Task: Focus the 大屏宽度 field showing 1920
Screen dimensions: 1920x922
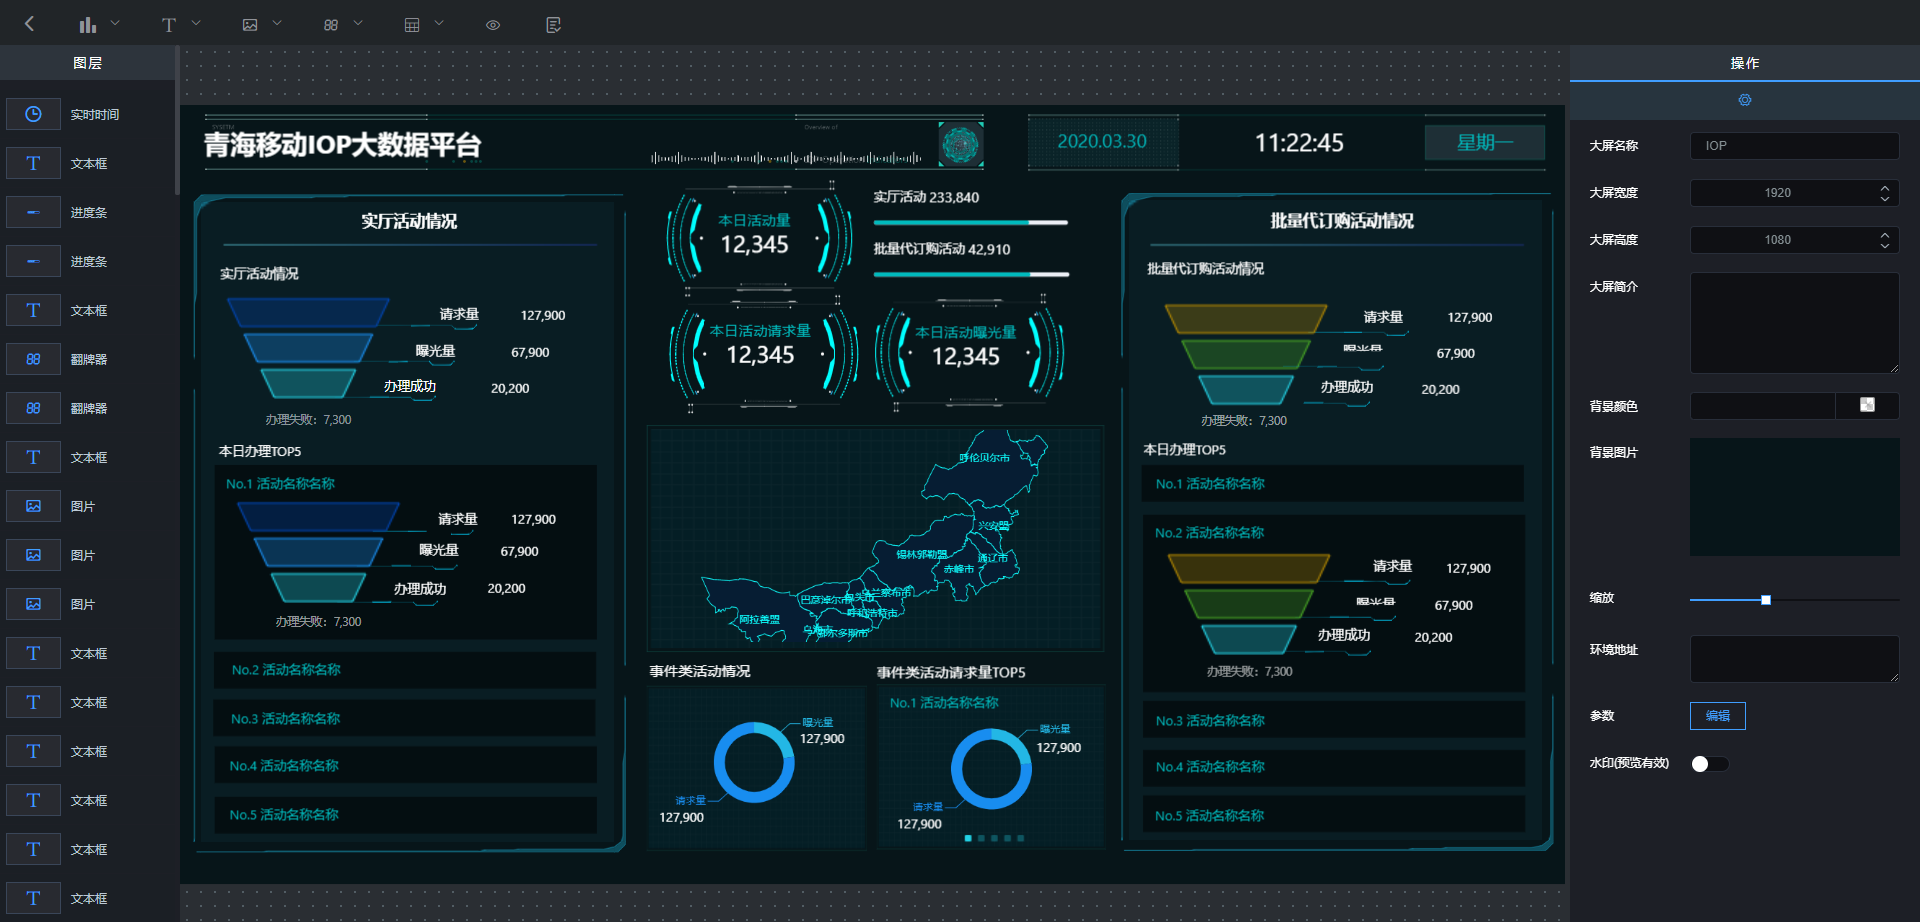Action: [x=1780, y=193]
